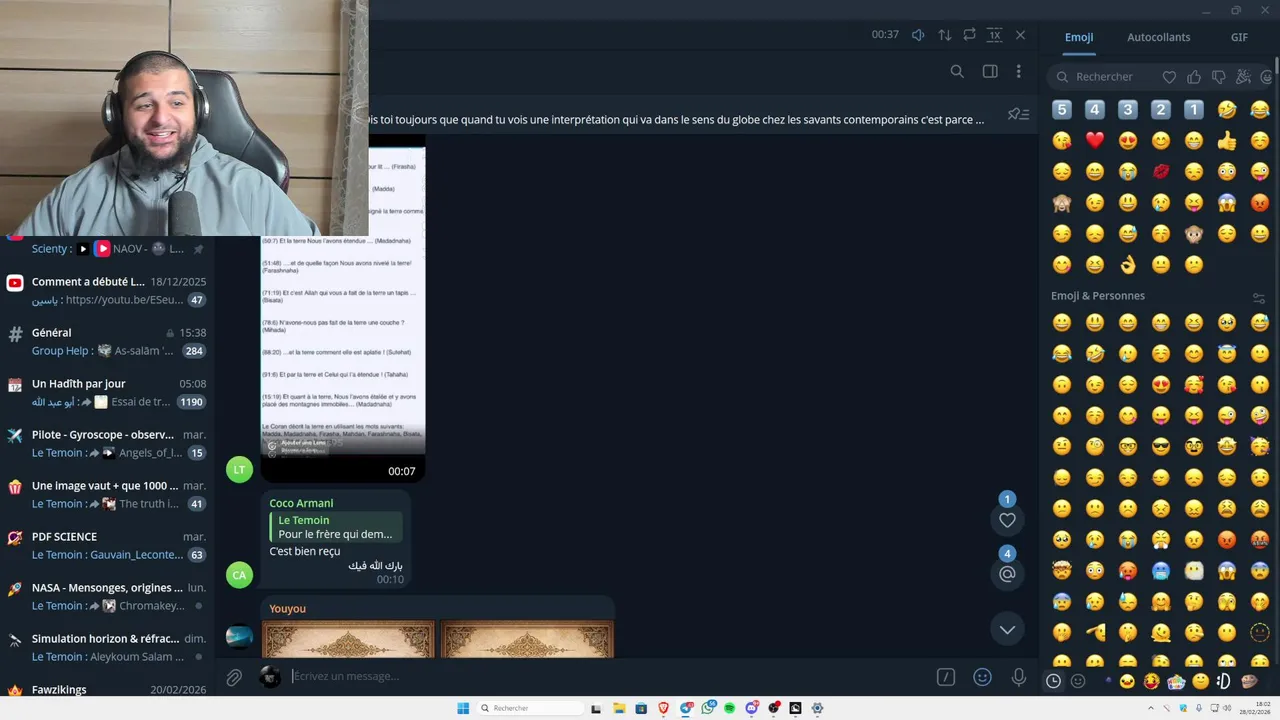Open the Général chat
Viewport: 1280px width, 720px height.
(x=107, y=341)
